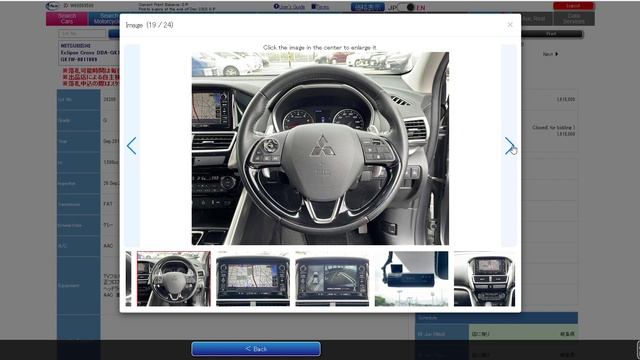Show the next image with the right arrow
This screenshot has height=360, width=640.
(509, 145)
